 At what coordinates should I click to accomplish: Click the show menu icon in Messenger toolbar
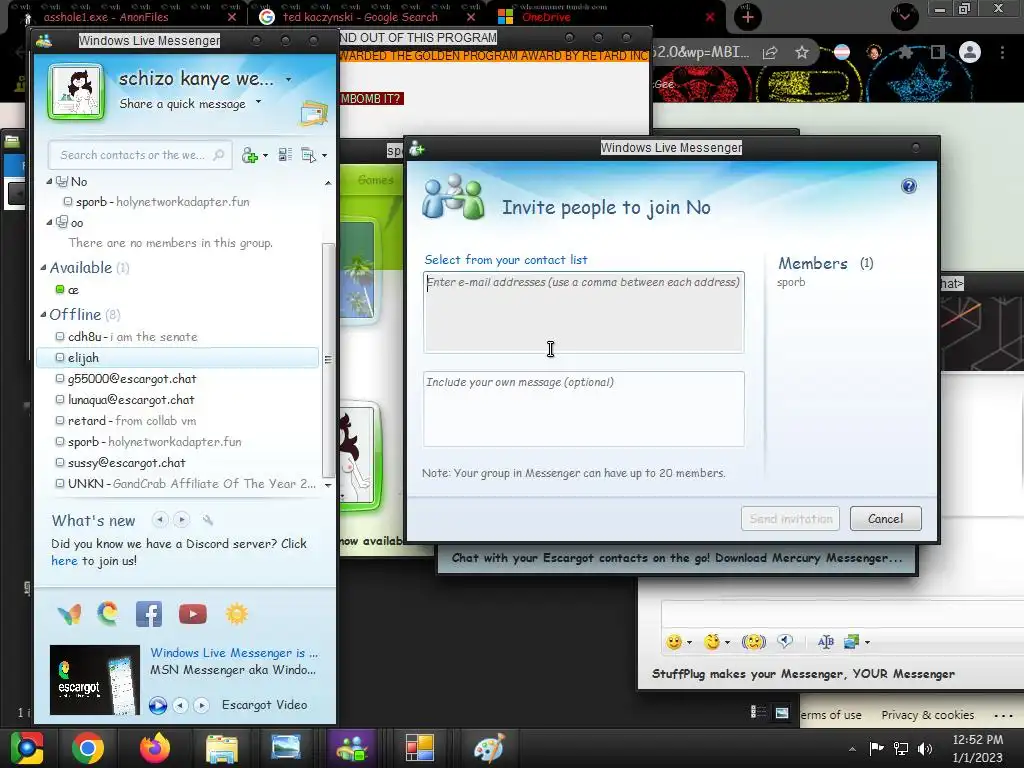[308, 155]
